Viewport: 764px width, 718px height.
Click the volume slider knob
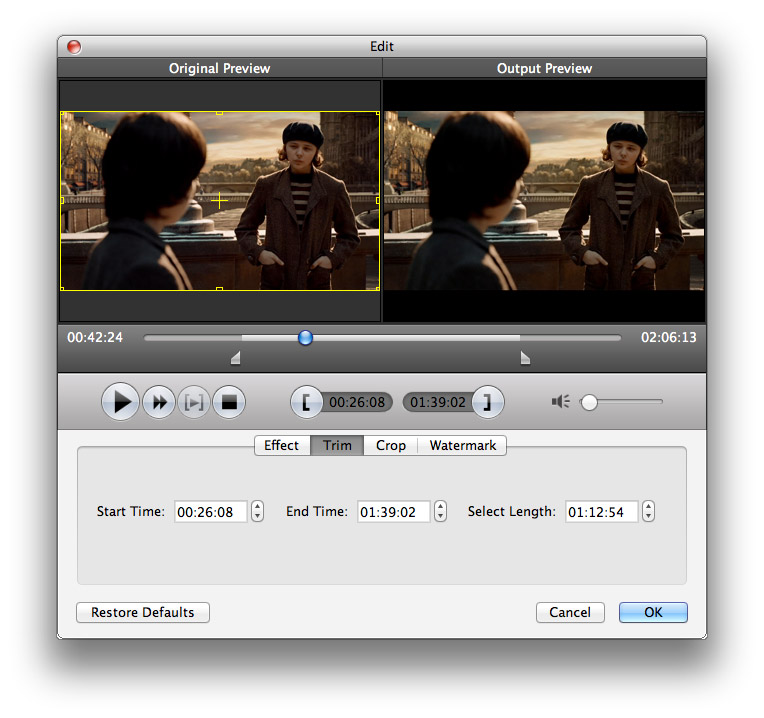tap(589, 402)
